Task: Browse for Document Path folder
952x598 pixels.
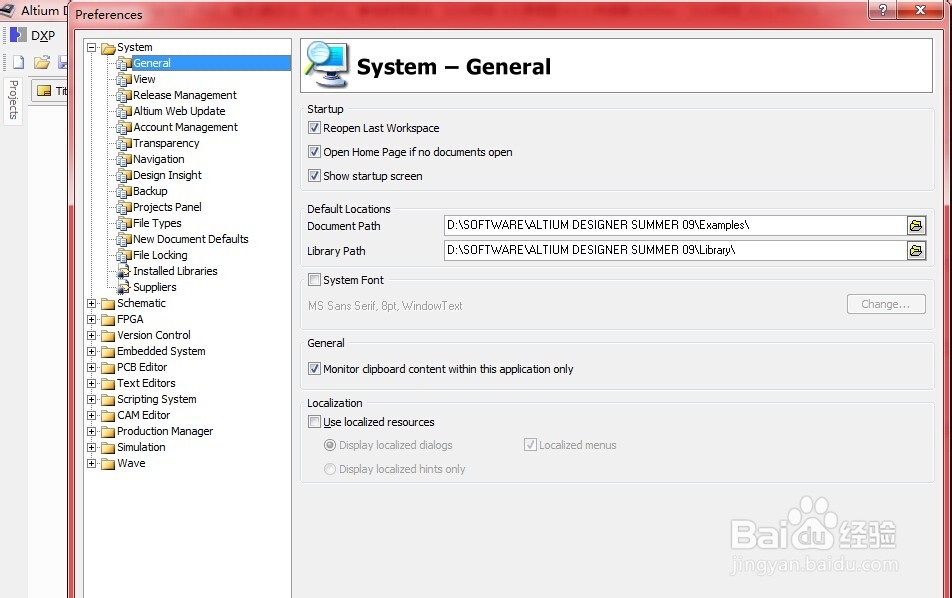Action: (x=916, y=225)
